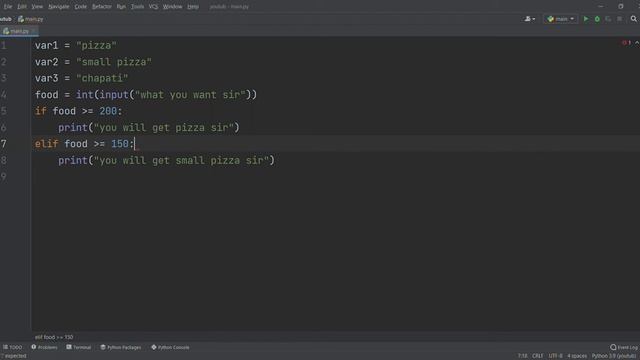The height and width of the screenshot is (360, 640).
Task: Close the main.py editor tab
Action: pyautogui.click(x=34, y=31)
